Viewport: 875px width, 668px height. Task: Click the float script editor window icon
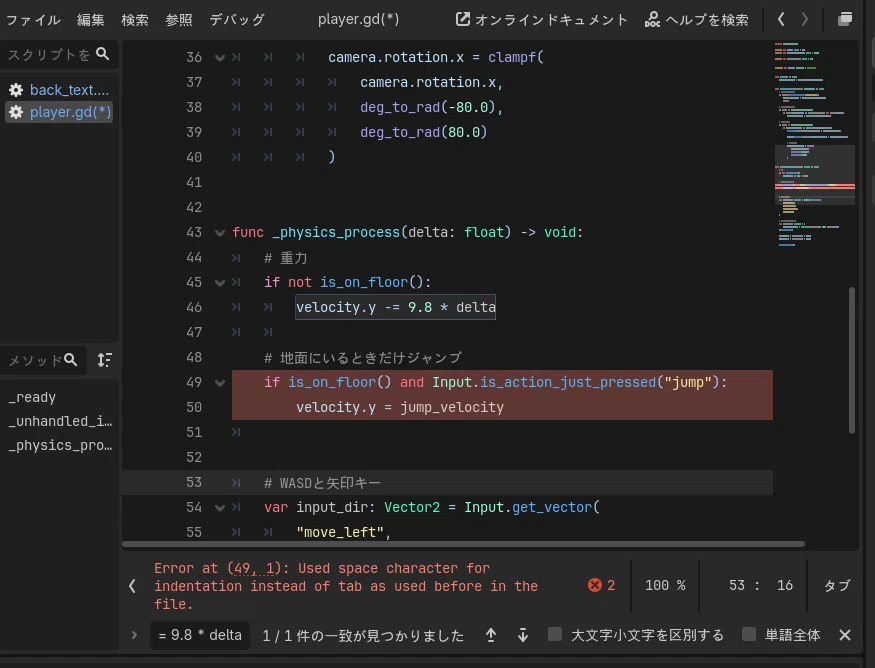[845, 20]
